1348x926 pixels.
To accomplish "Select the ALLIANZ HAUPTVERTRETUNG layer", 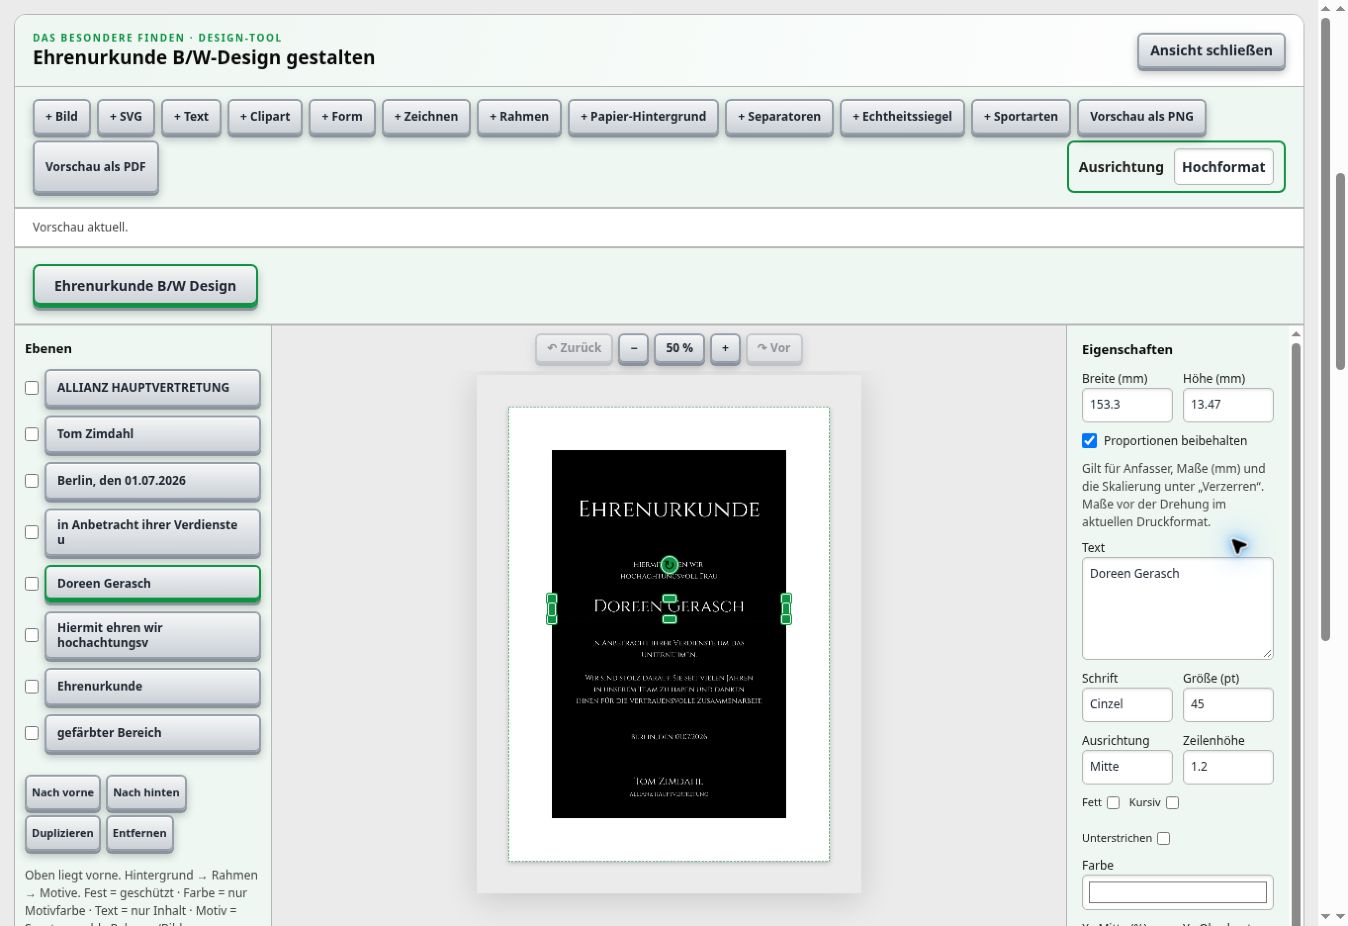I will point(152,388).
